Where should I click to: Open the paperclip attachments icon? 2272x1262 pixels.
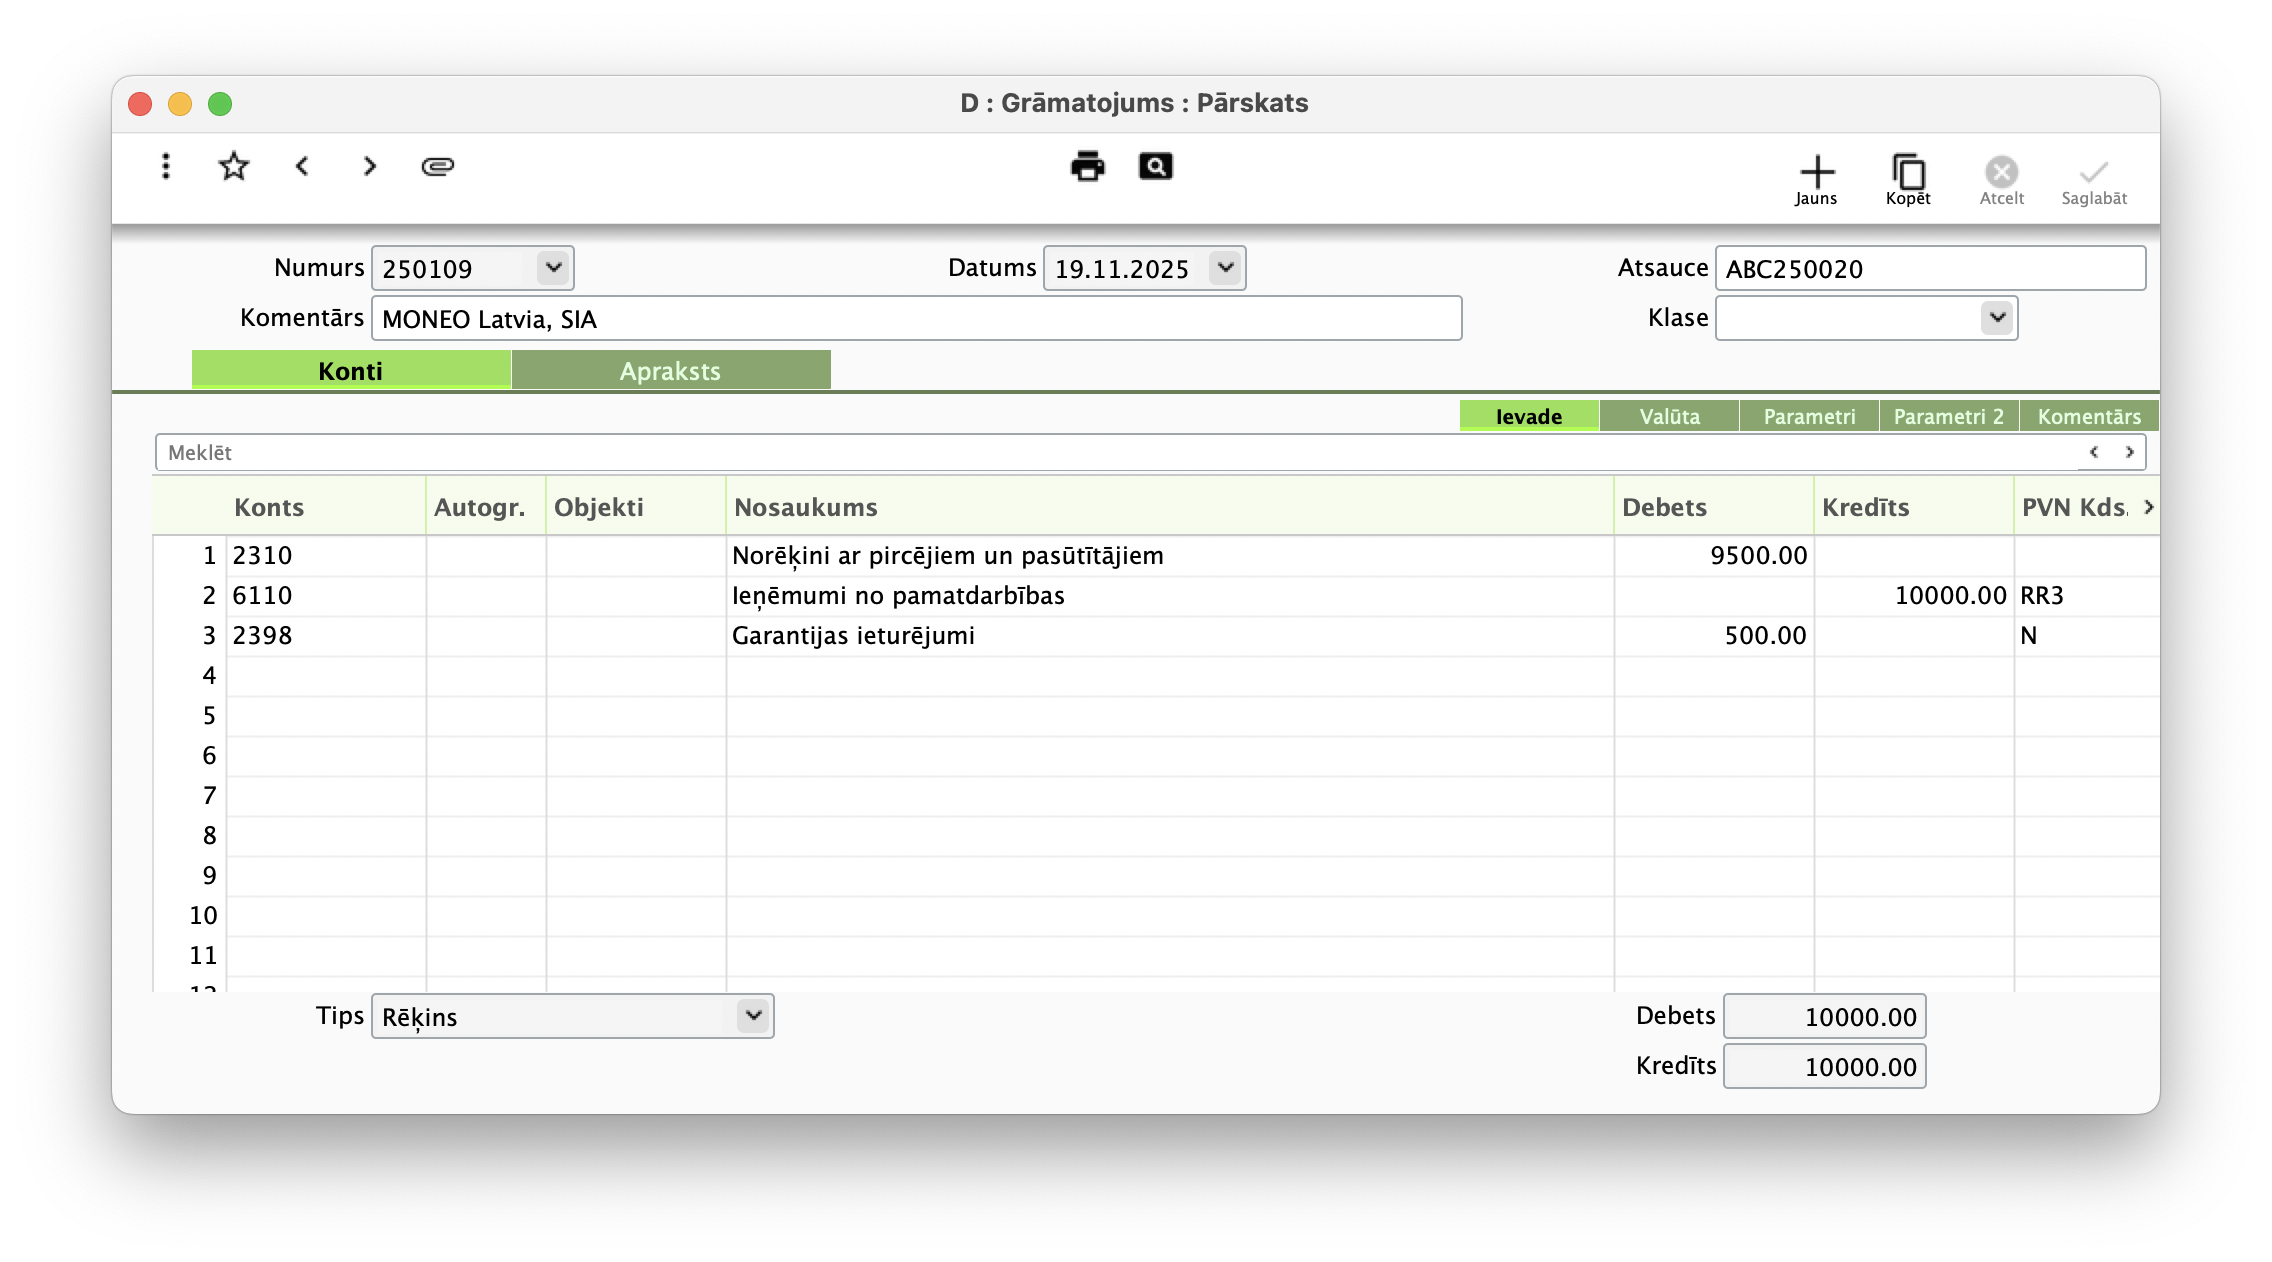(438, 166)
